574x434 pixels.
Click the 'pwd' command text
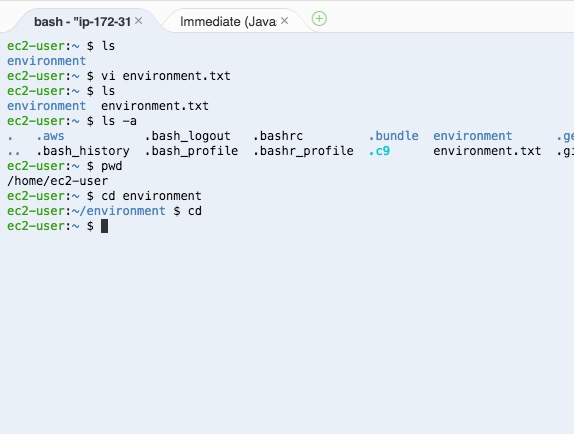[112, 166]
